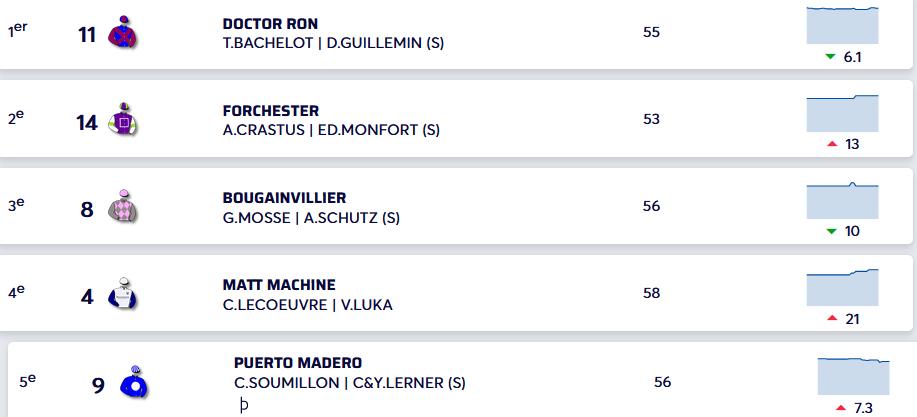Click green down arrow beside odds 6.1
The height and width of the screenshot is (417, 917).
click(x=830, y=57)
